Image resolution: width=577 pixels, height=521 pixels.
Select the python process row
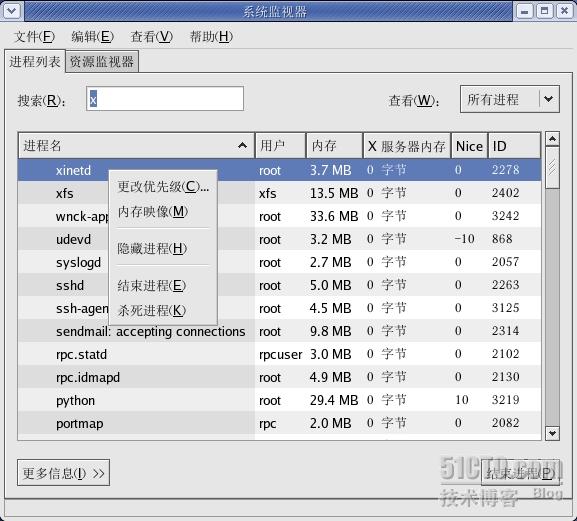pyautogui.click(x=280, y=400)
